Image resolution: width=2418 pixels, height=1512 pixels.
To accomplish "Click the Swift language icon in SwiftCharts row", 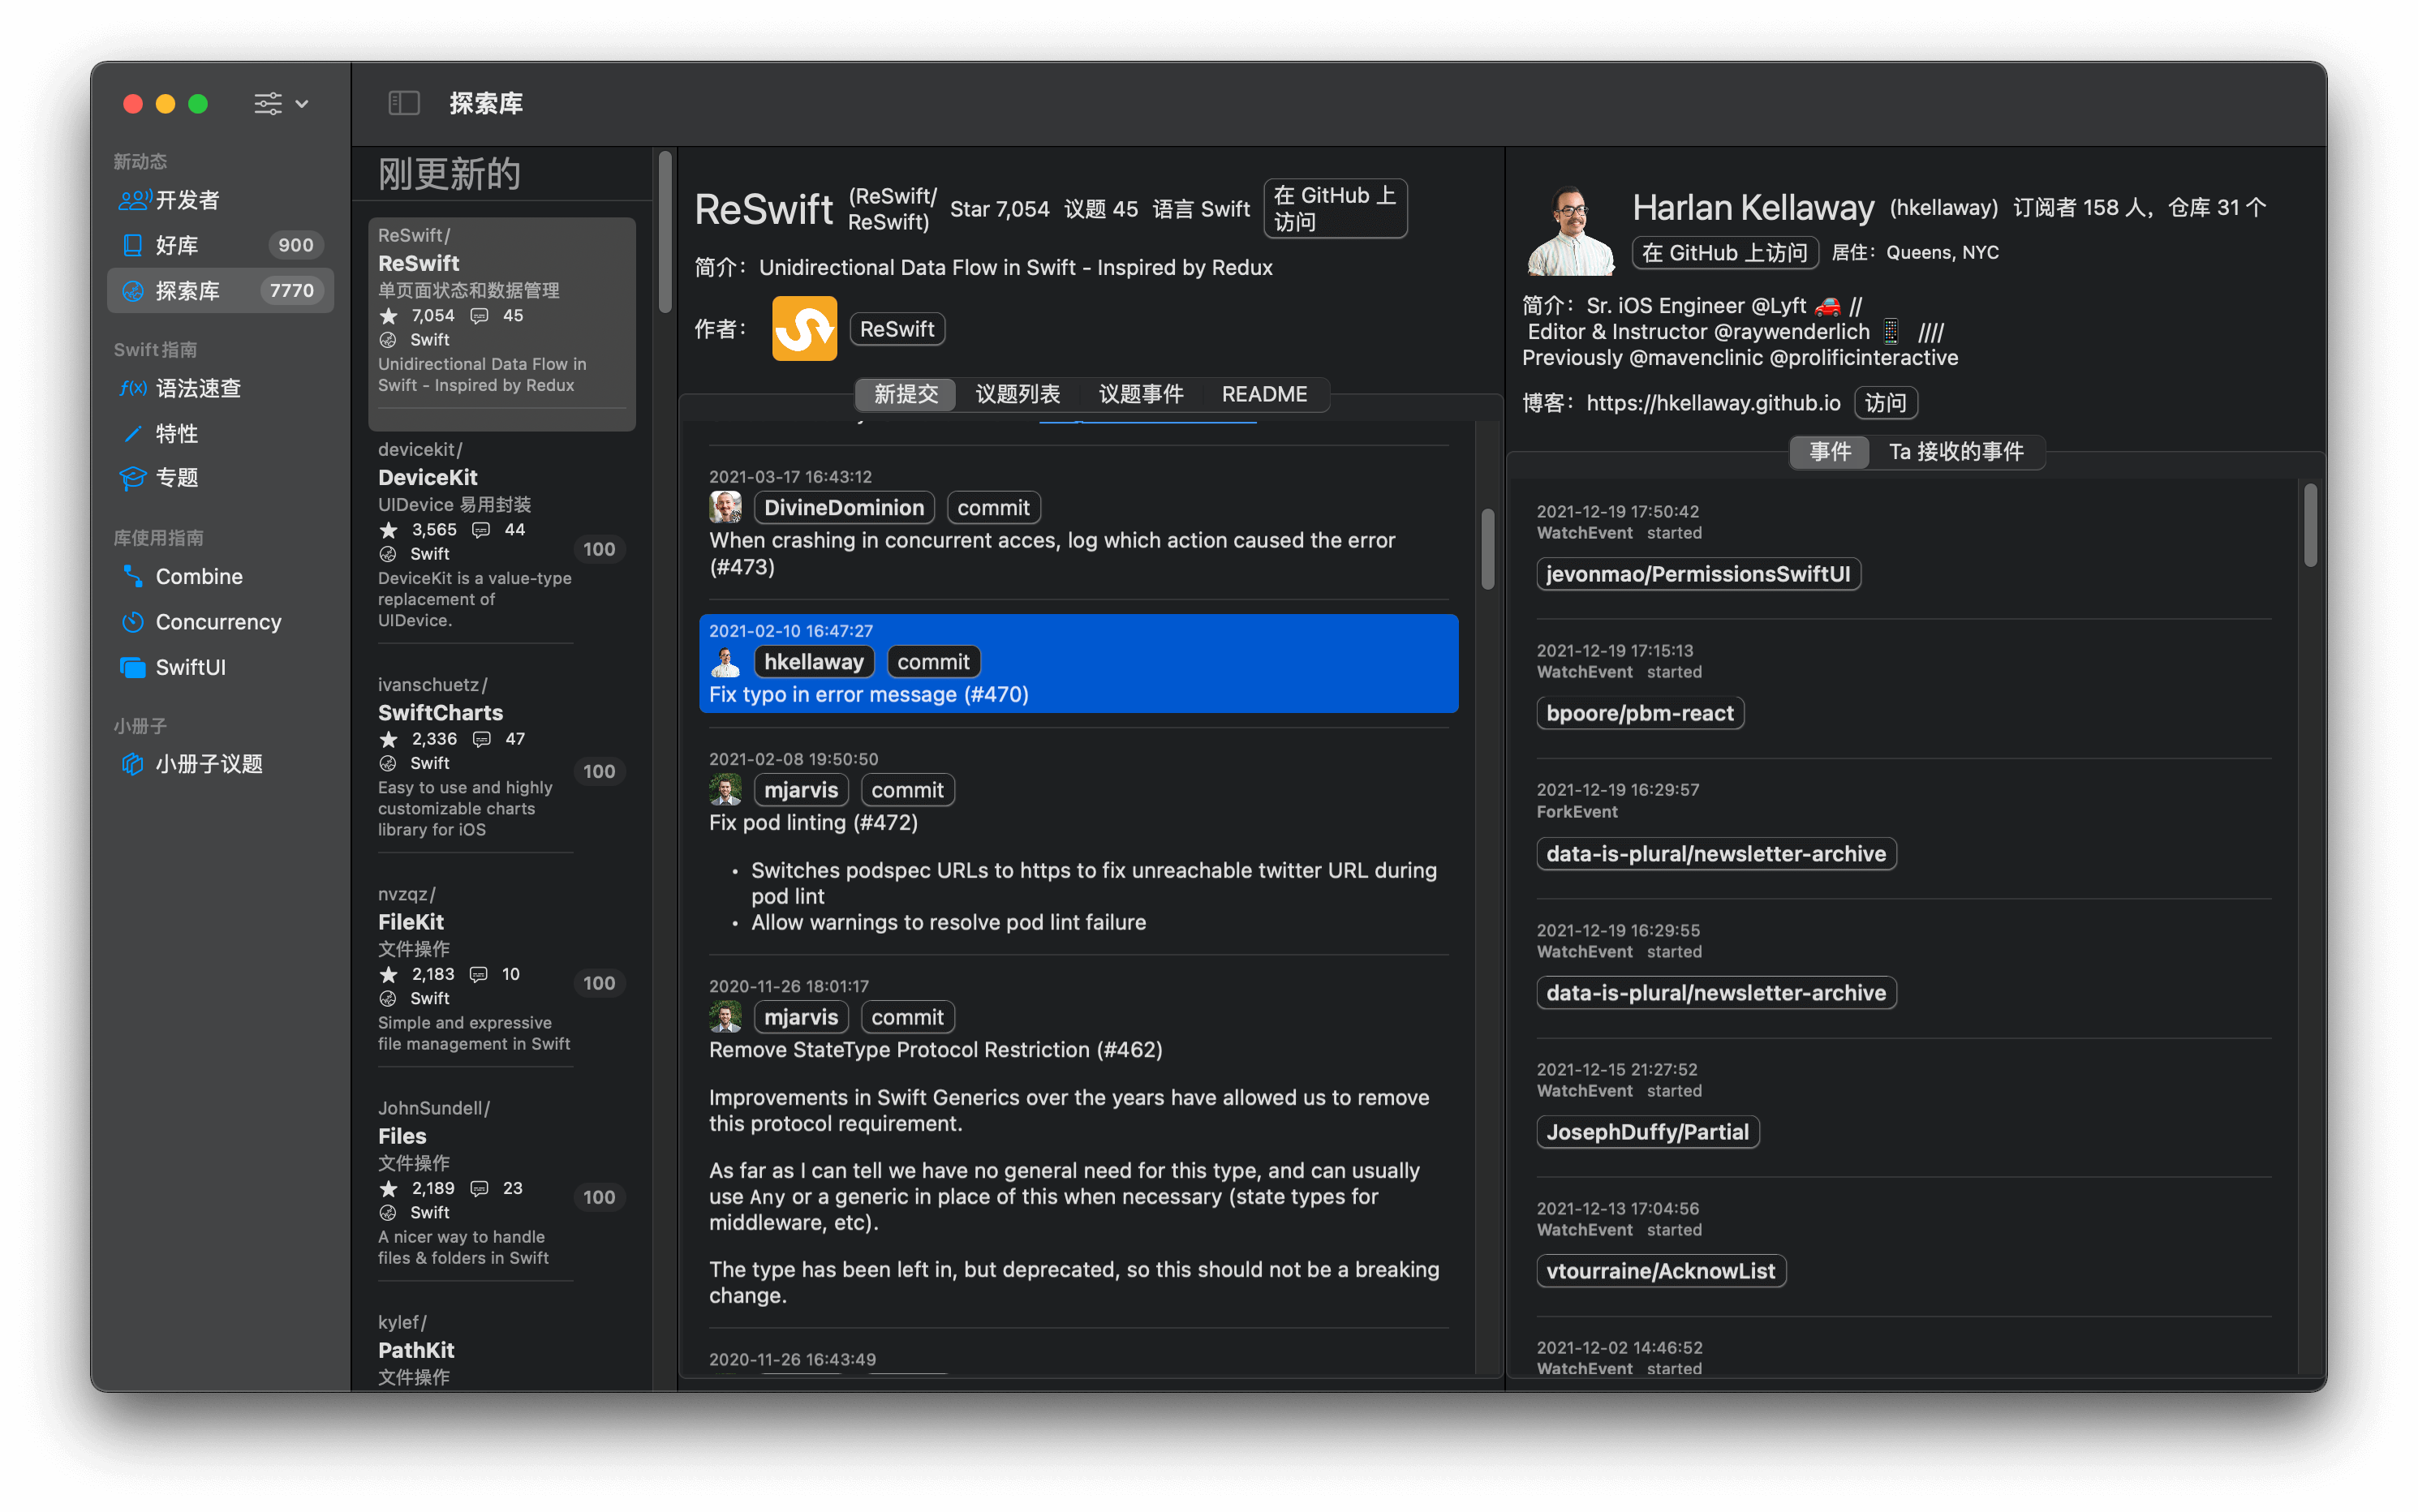I will pos(388,763).
